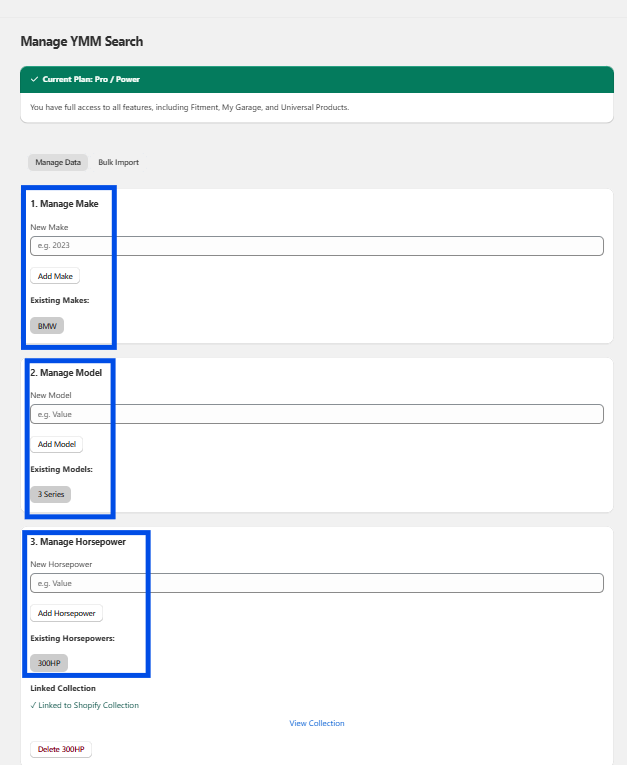Open the Bulk Import tab
Screen dimensions: 627x765
[x=118, y=162]
